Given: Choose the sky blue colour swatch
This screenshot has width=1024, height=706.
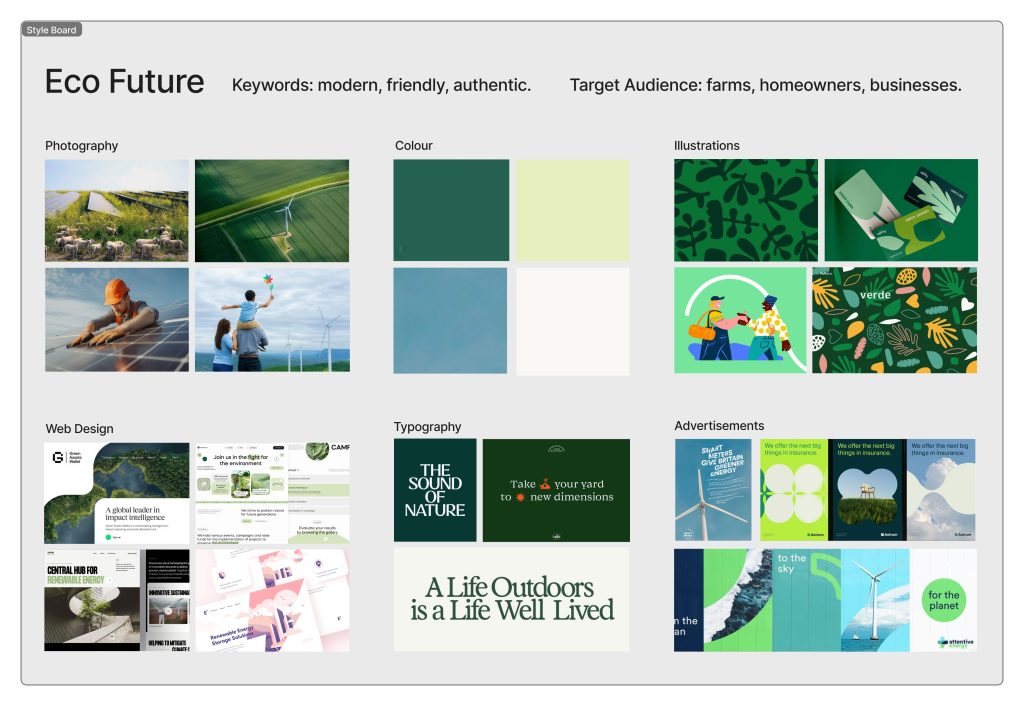Looking at the screenshot, I should [x=450, y=320].
